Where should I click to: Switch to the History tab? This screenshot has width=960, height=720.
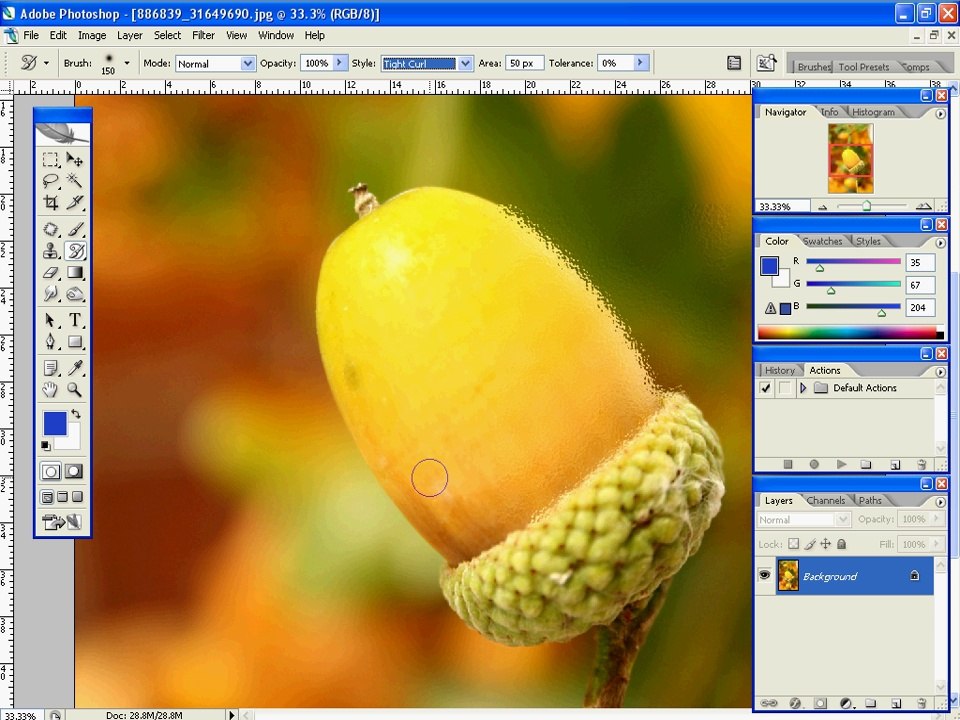tap(779, 370)
